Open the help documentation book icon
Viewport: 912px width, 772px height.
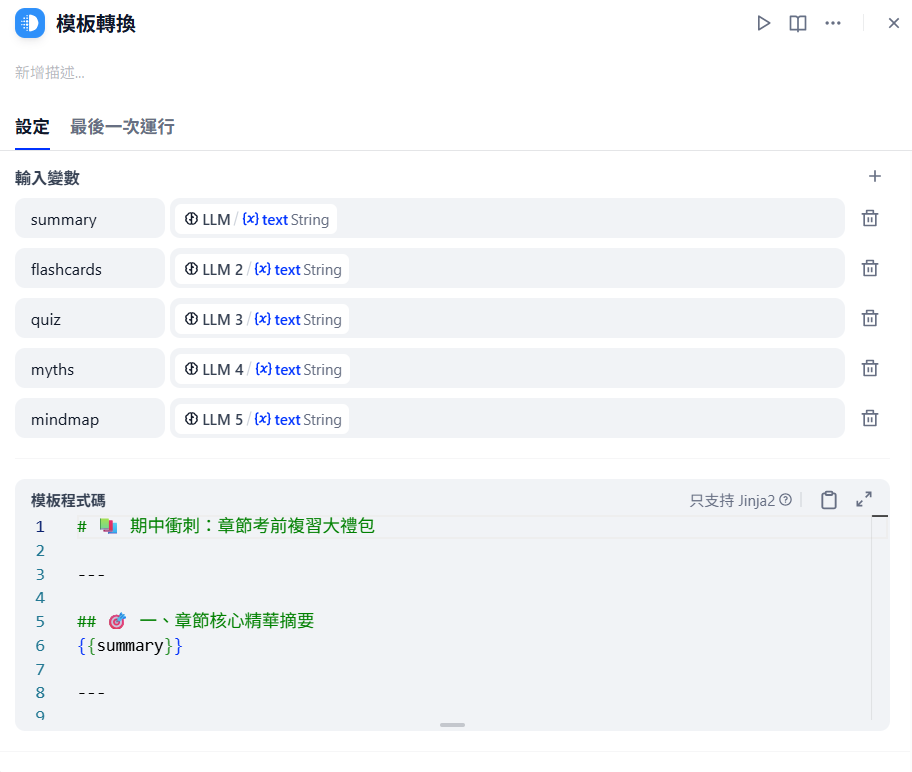point(797,23)
